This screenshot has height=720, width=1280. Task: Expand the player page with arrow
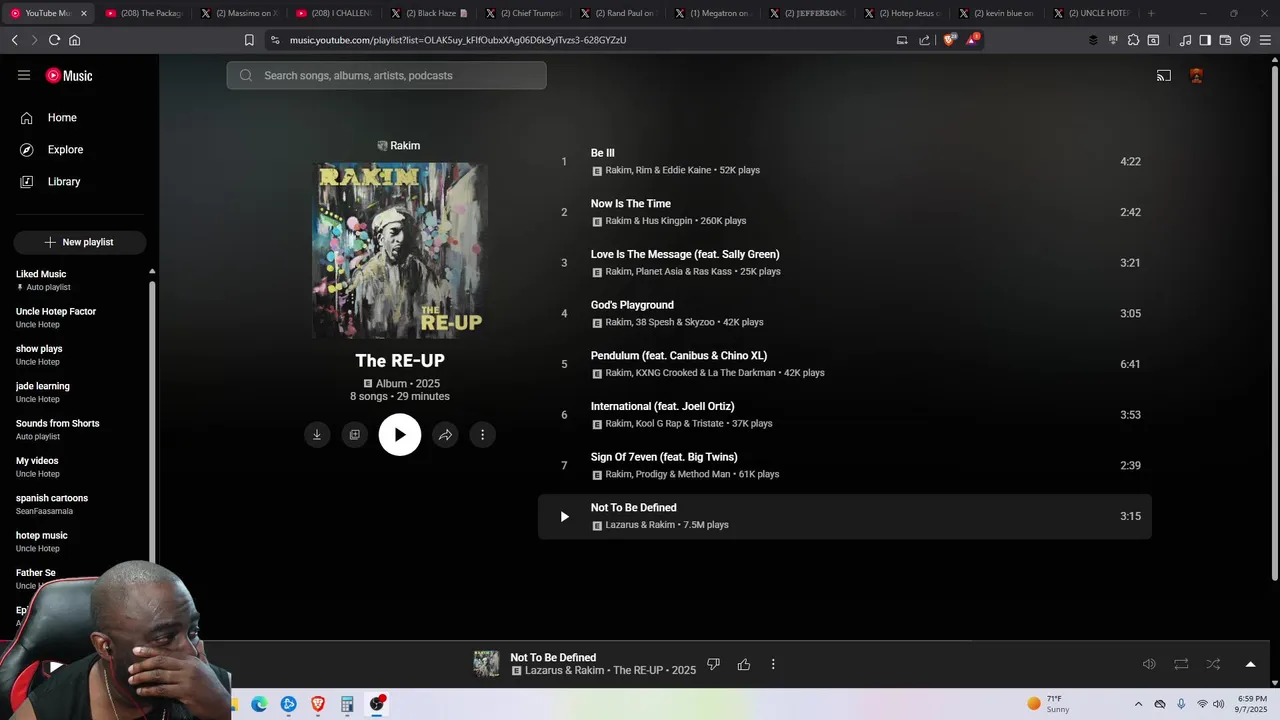point(1250,664)
